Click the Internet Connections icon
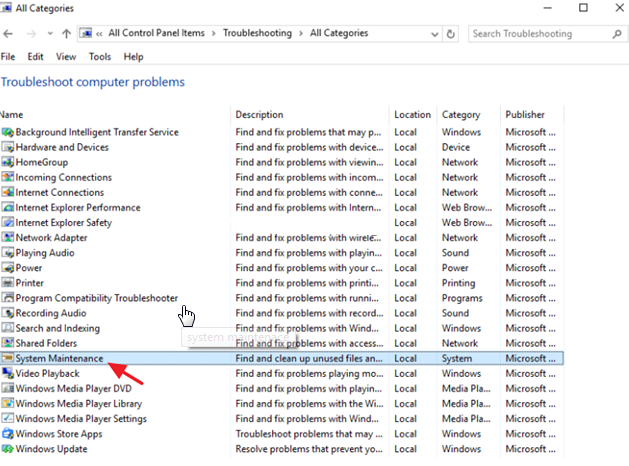 pyautogui.click(x=8, y=192)
